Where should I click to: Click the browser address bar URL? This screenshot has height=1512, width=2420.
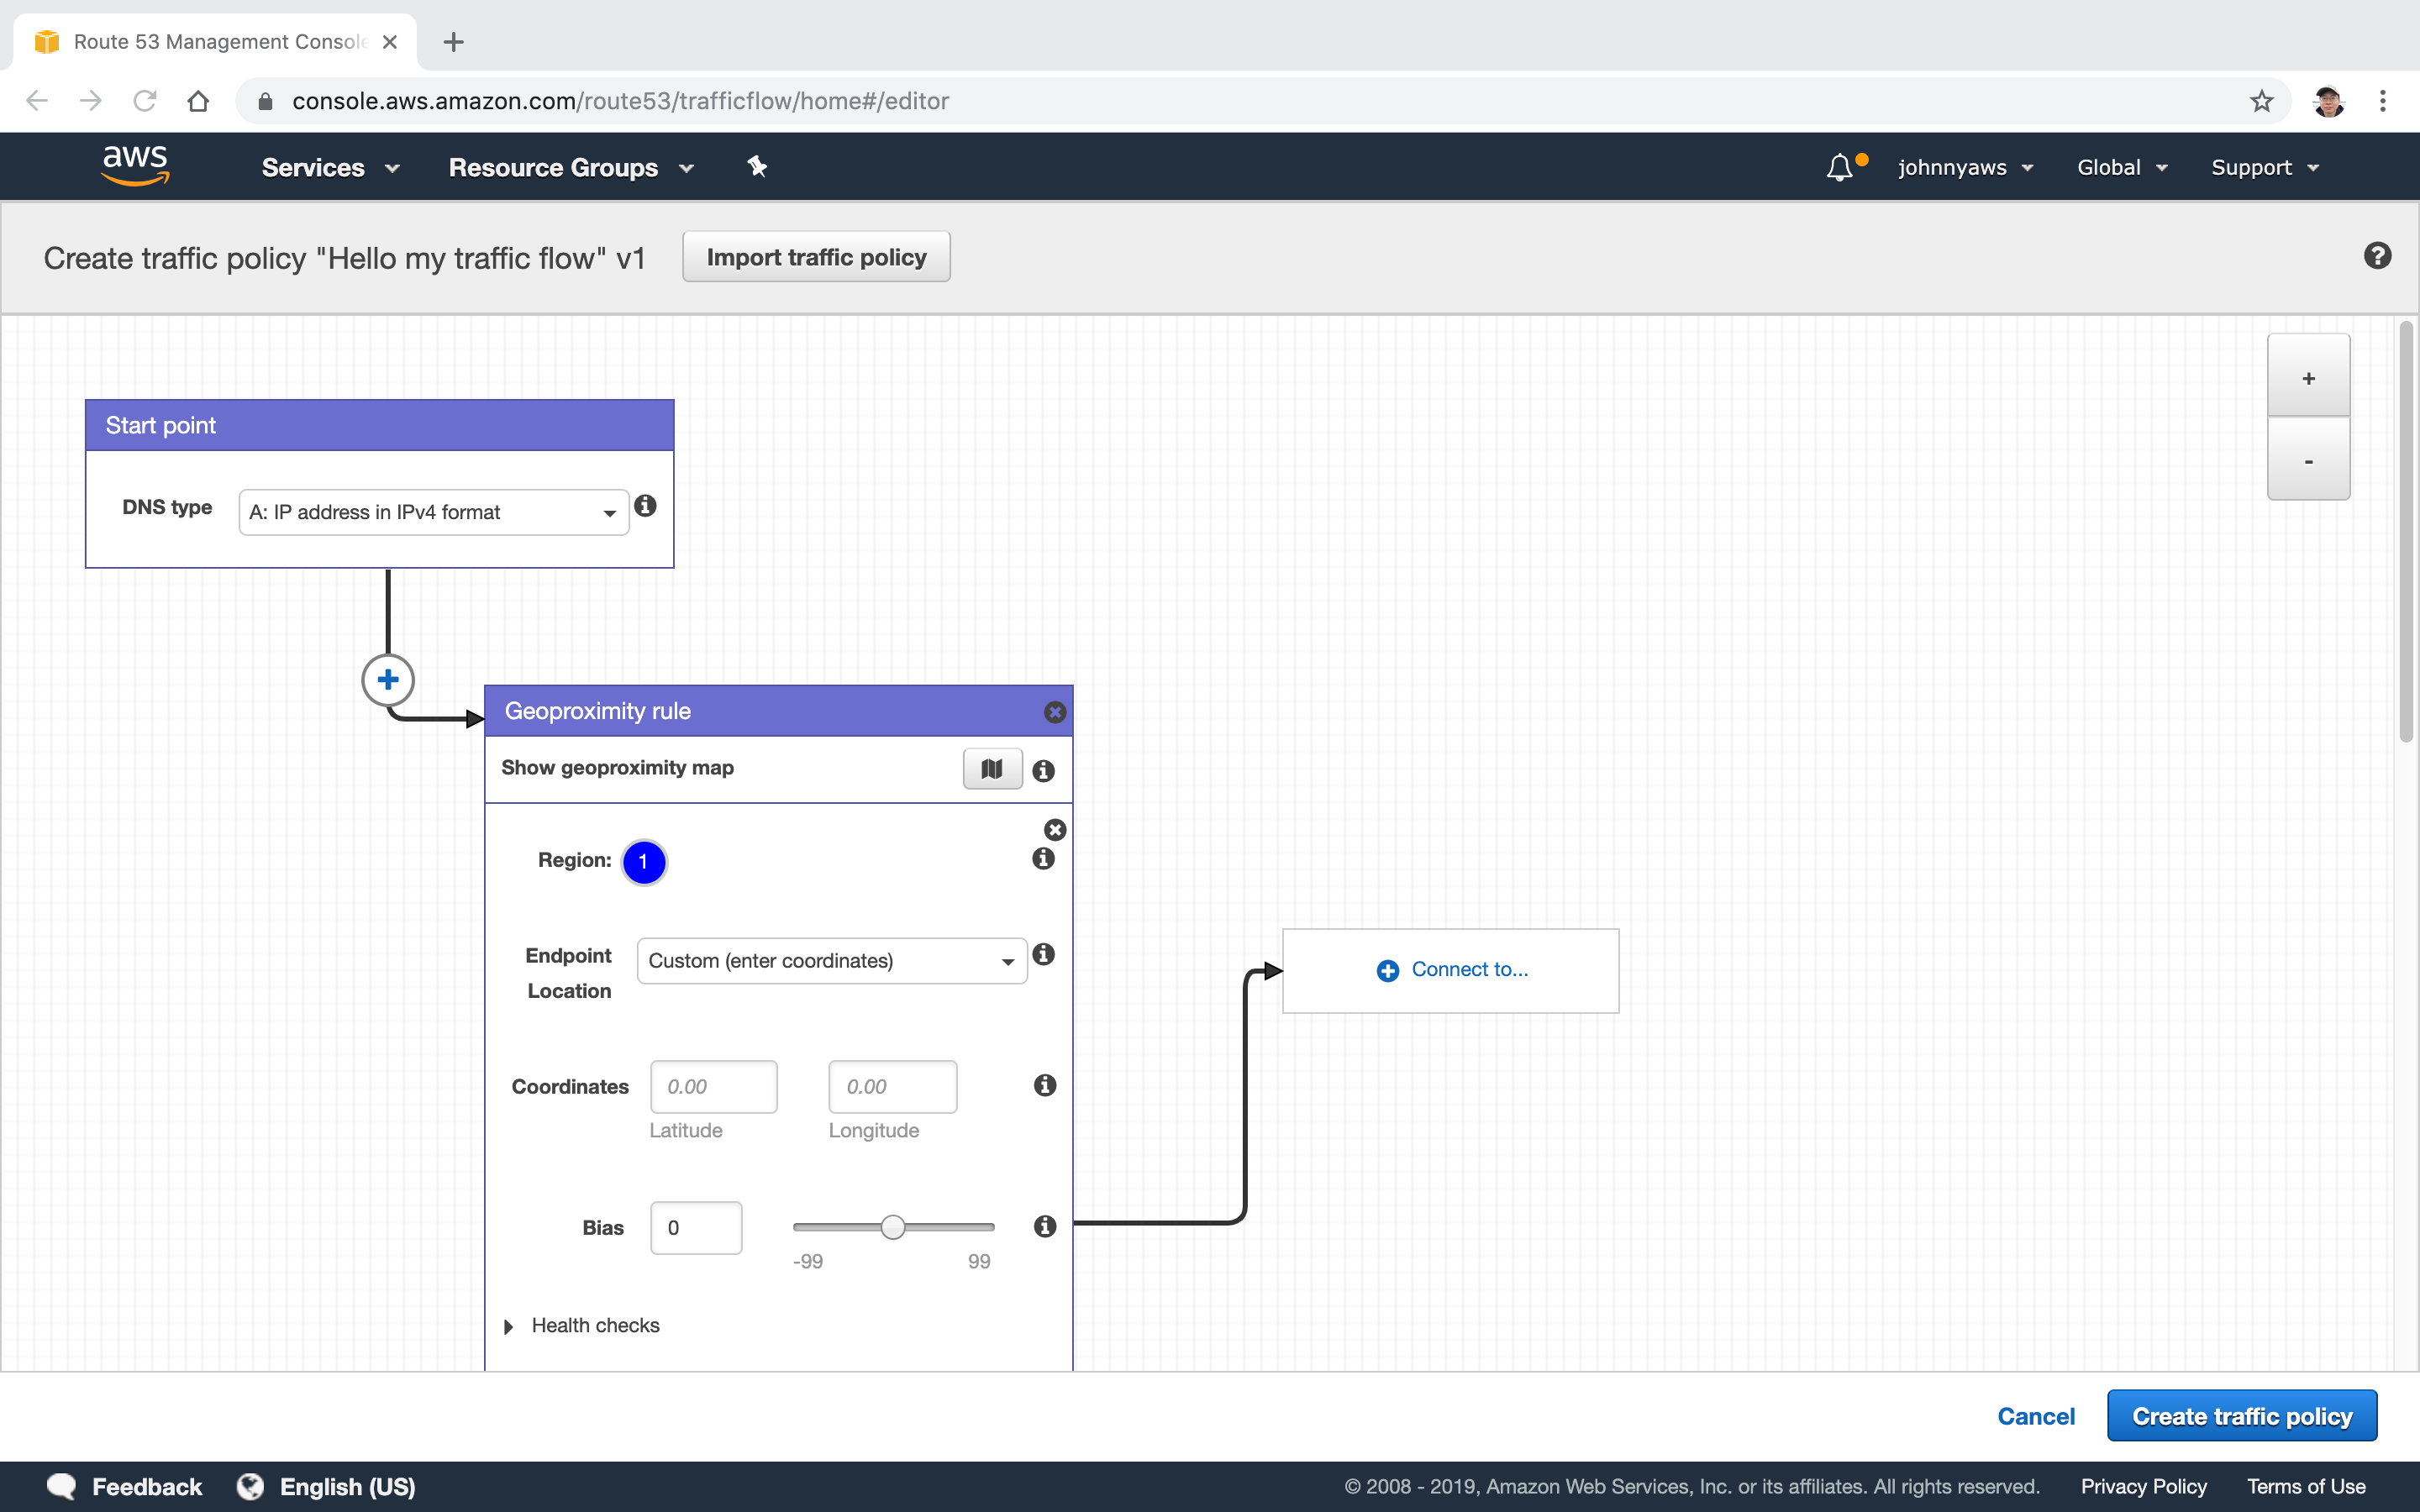[620, 101]
